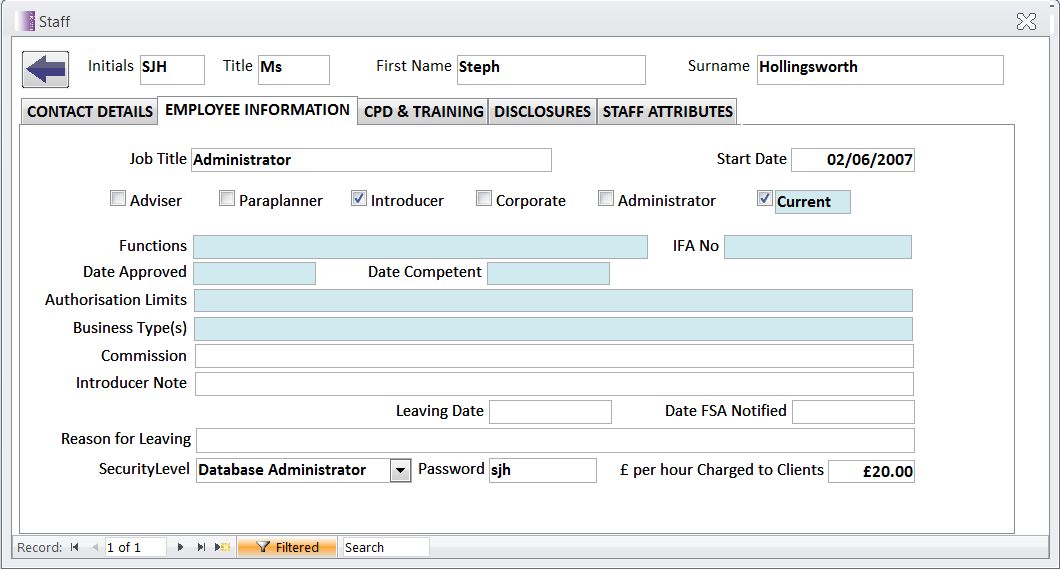Toggle the Current checkbox off
This screenshot has height=569, width=1060.
766,199
